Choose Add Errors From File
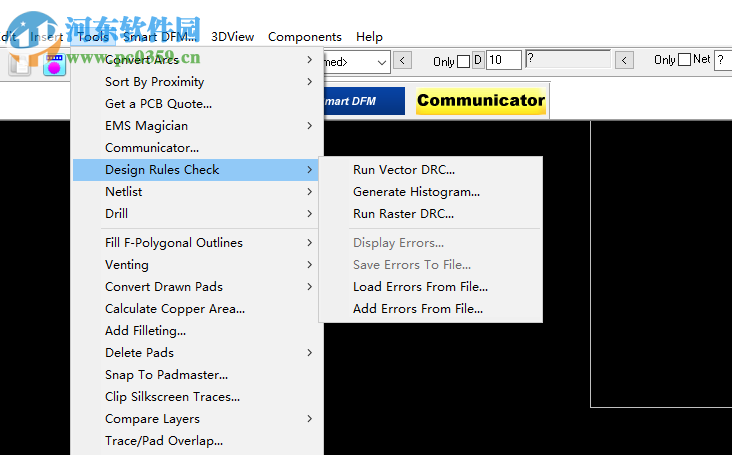Viewport: 732px width, 455px height. click(x=430, y=308)
